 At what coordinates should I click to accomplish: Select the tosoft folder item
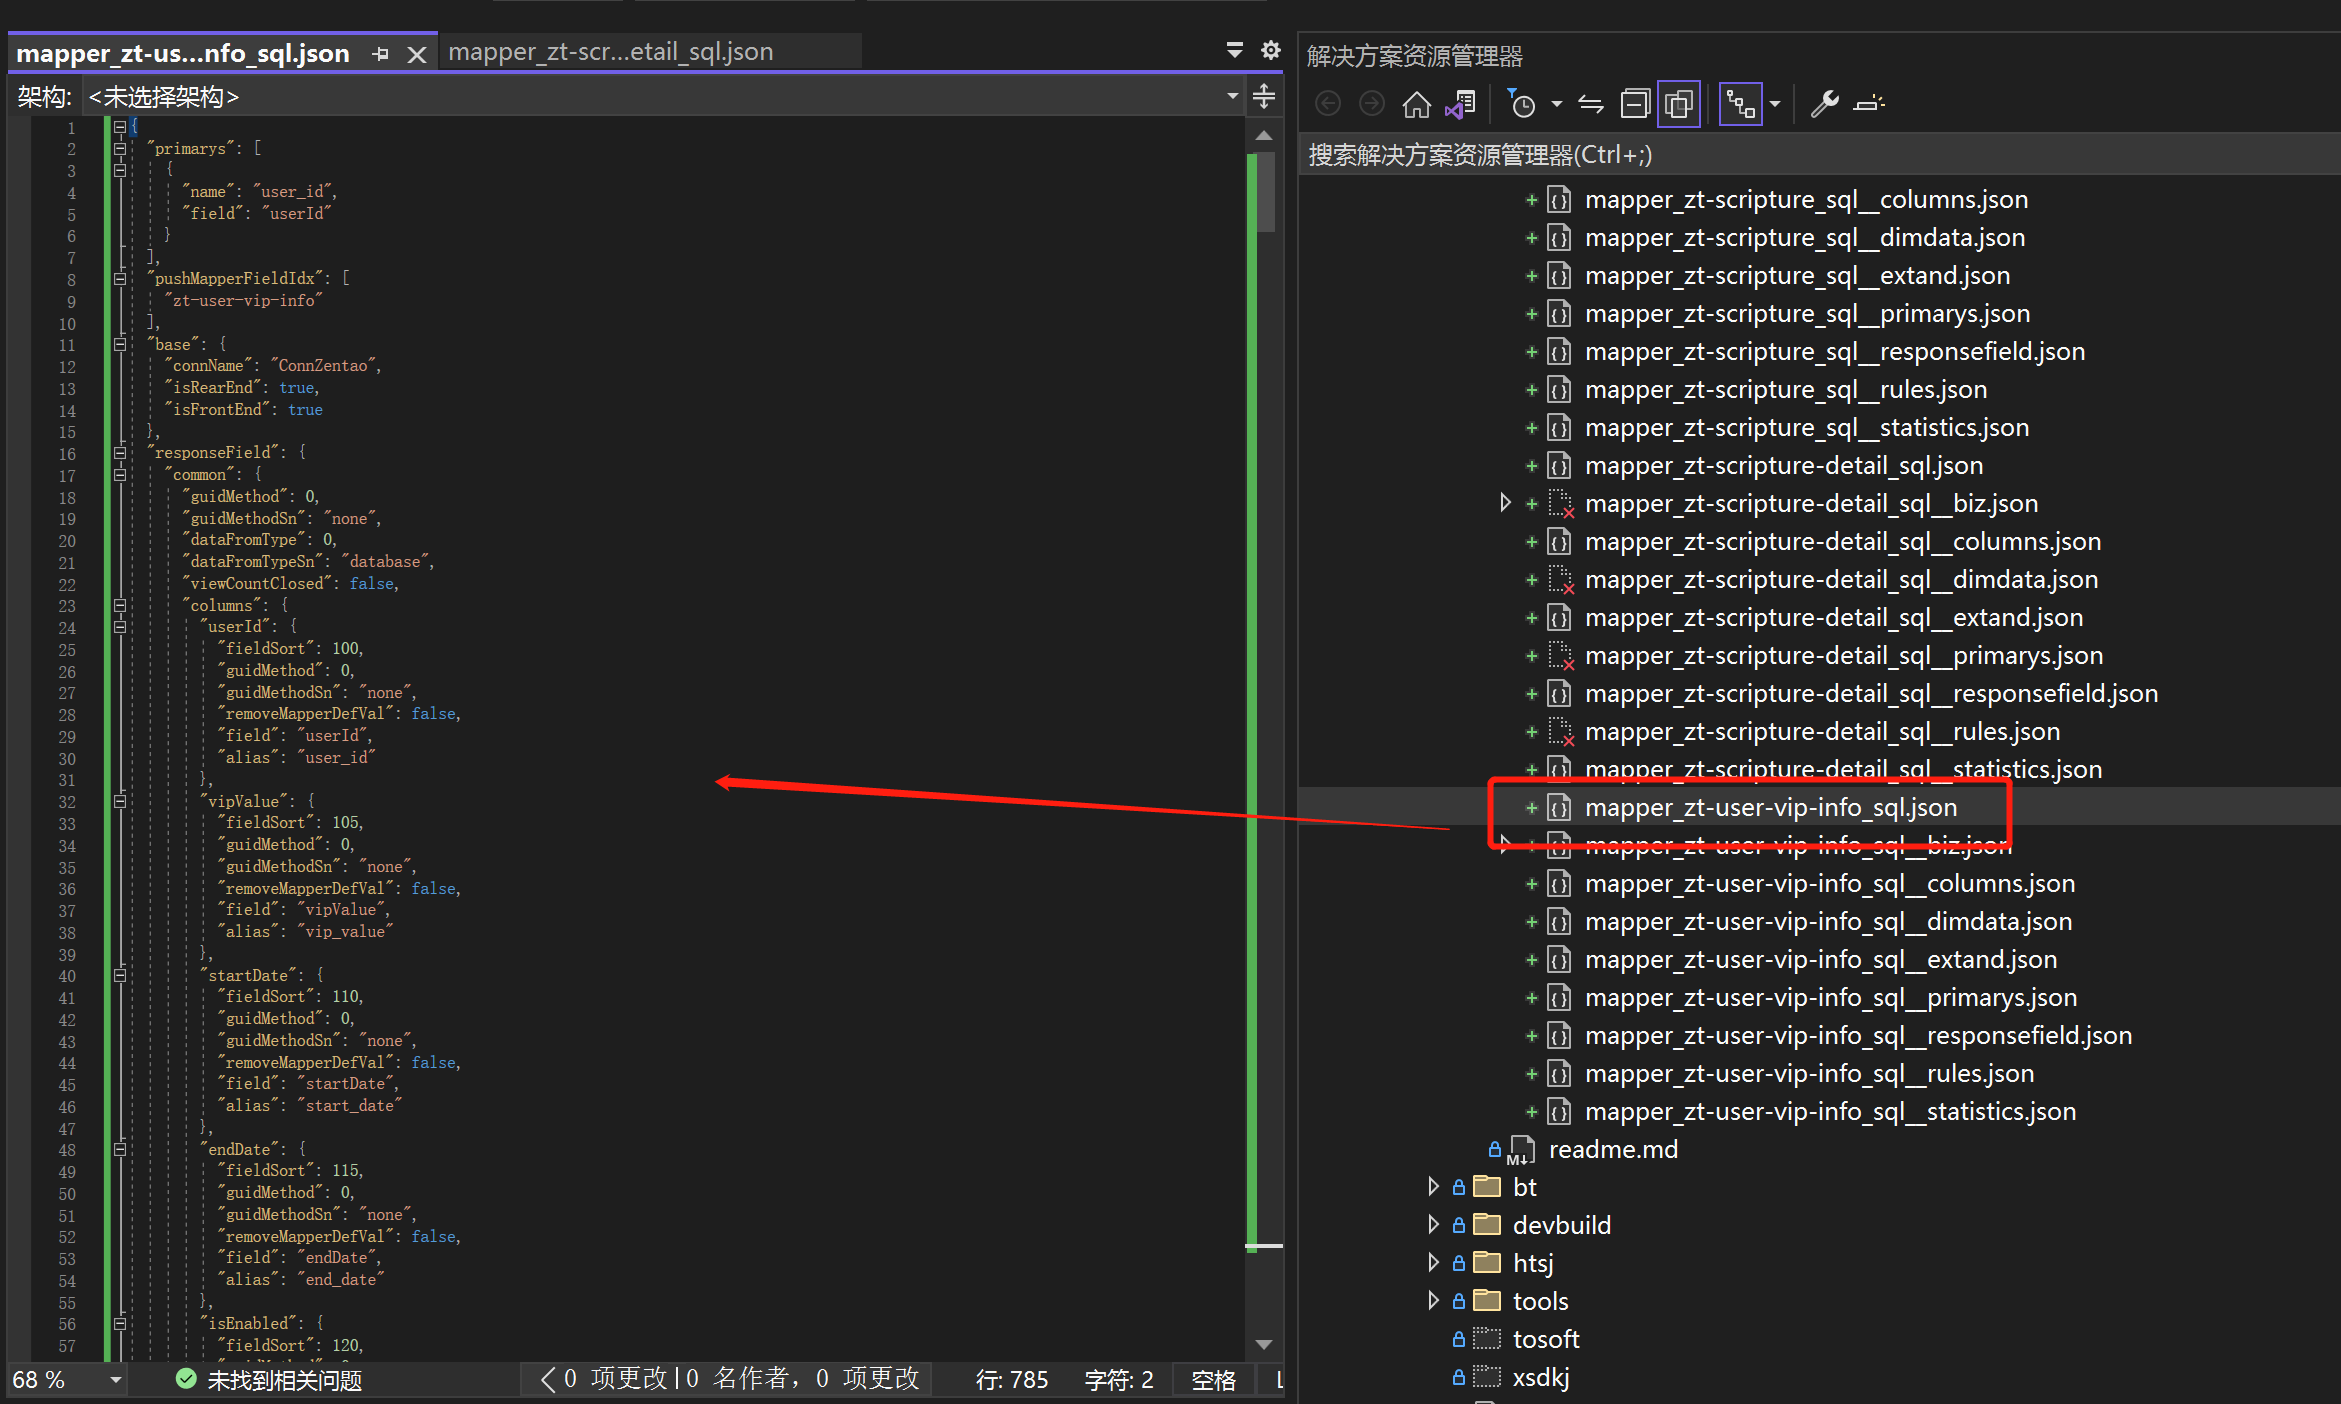pos(1546,1339)
